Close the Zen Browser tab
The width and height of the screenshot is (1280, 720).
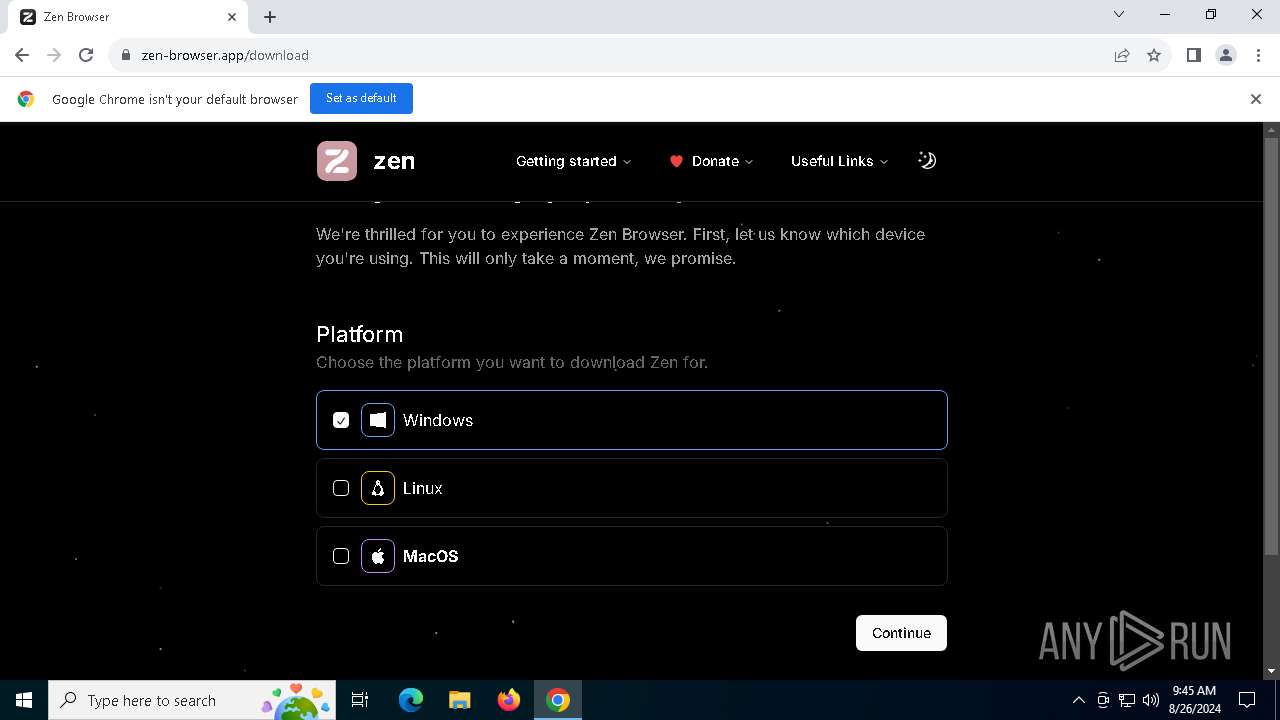point(231,17)
